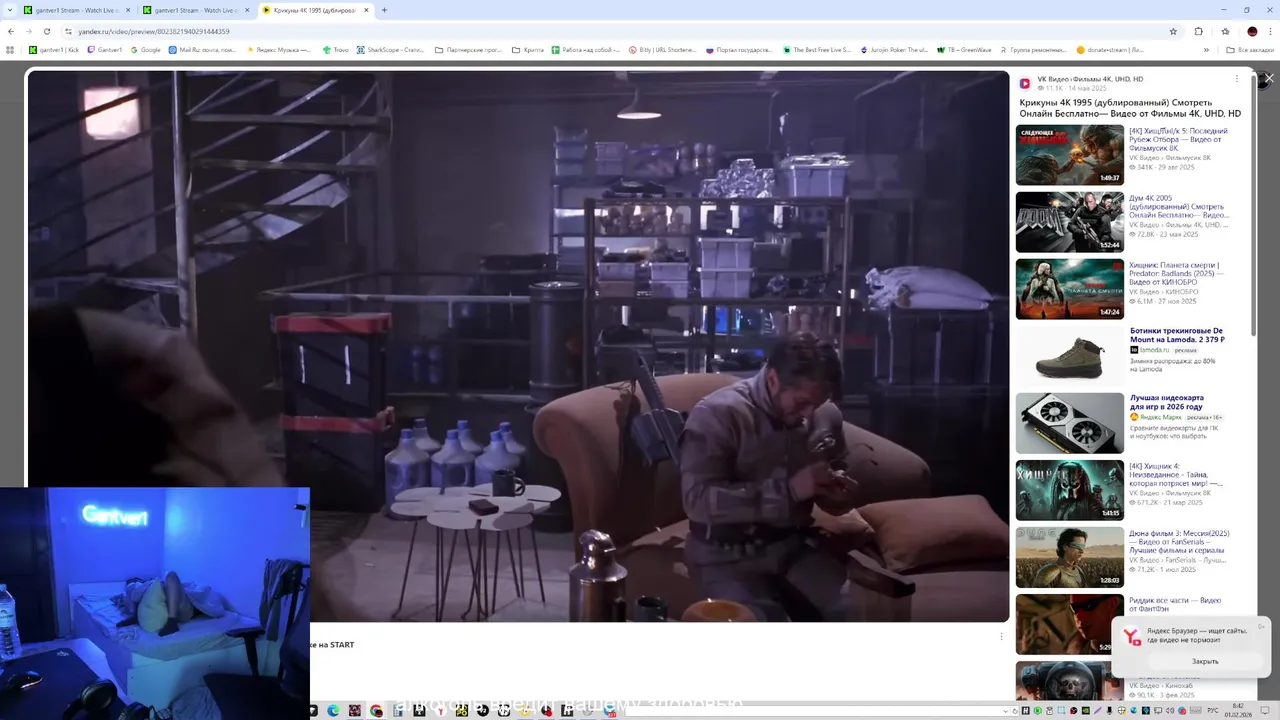Image resolution: width=1280 pixels, height=720 pixels.
Task: Open Microsoft Edge from the taskbar
Action: pyautogui.click(x=333, y=711)
